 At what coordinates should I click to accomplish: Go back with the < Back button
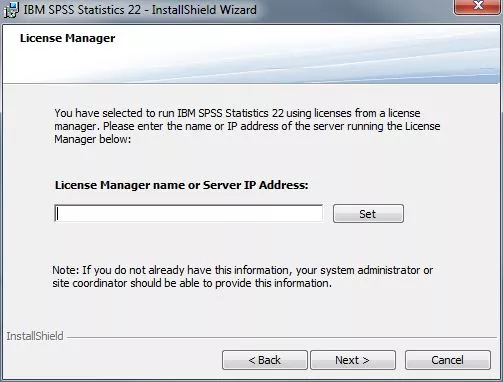click(x=265, y=360)
